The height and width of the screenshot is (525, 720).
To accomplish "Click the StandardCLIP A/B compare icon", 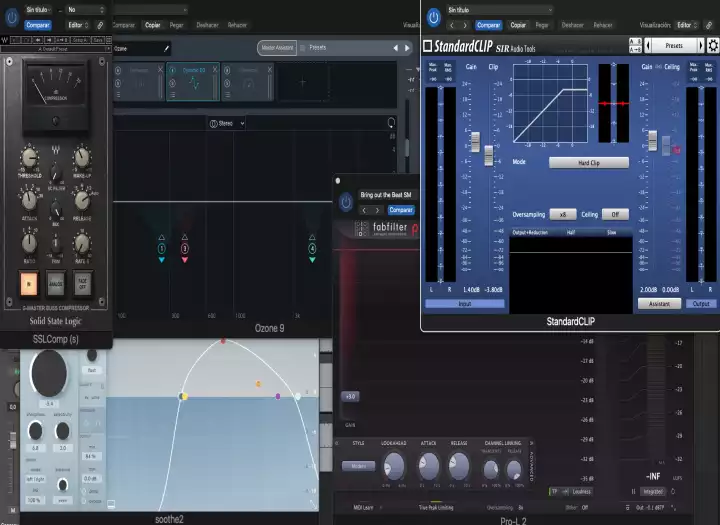I will pos(635,45).
